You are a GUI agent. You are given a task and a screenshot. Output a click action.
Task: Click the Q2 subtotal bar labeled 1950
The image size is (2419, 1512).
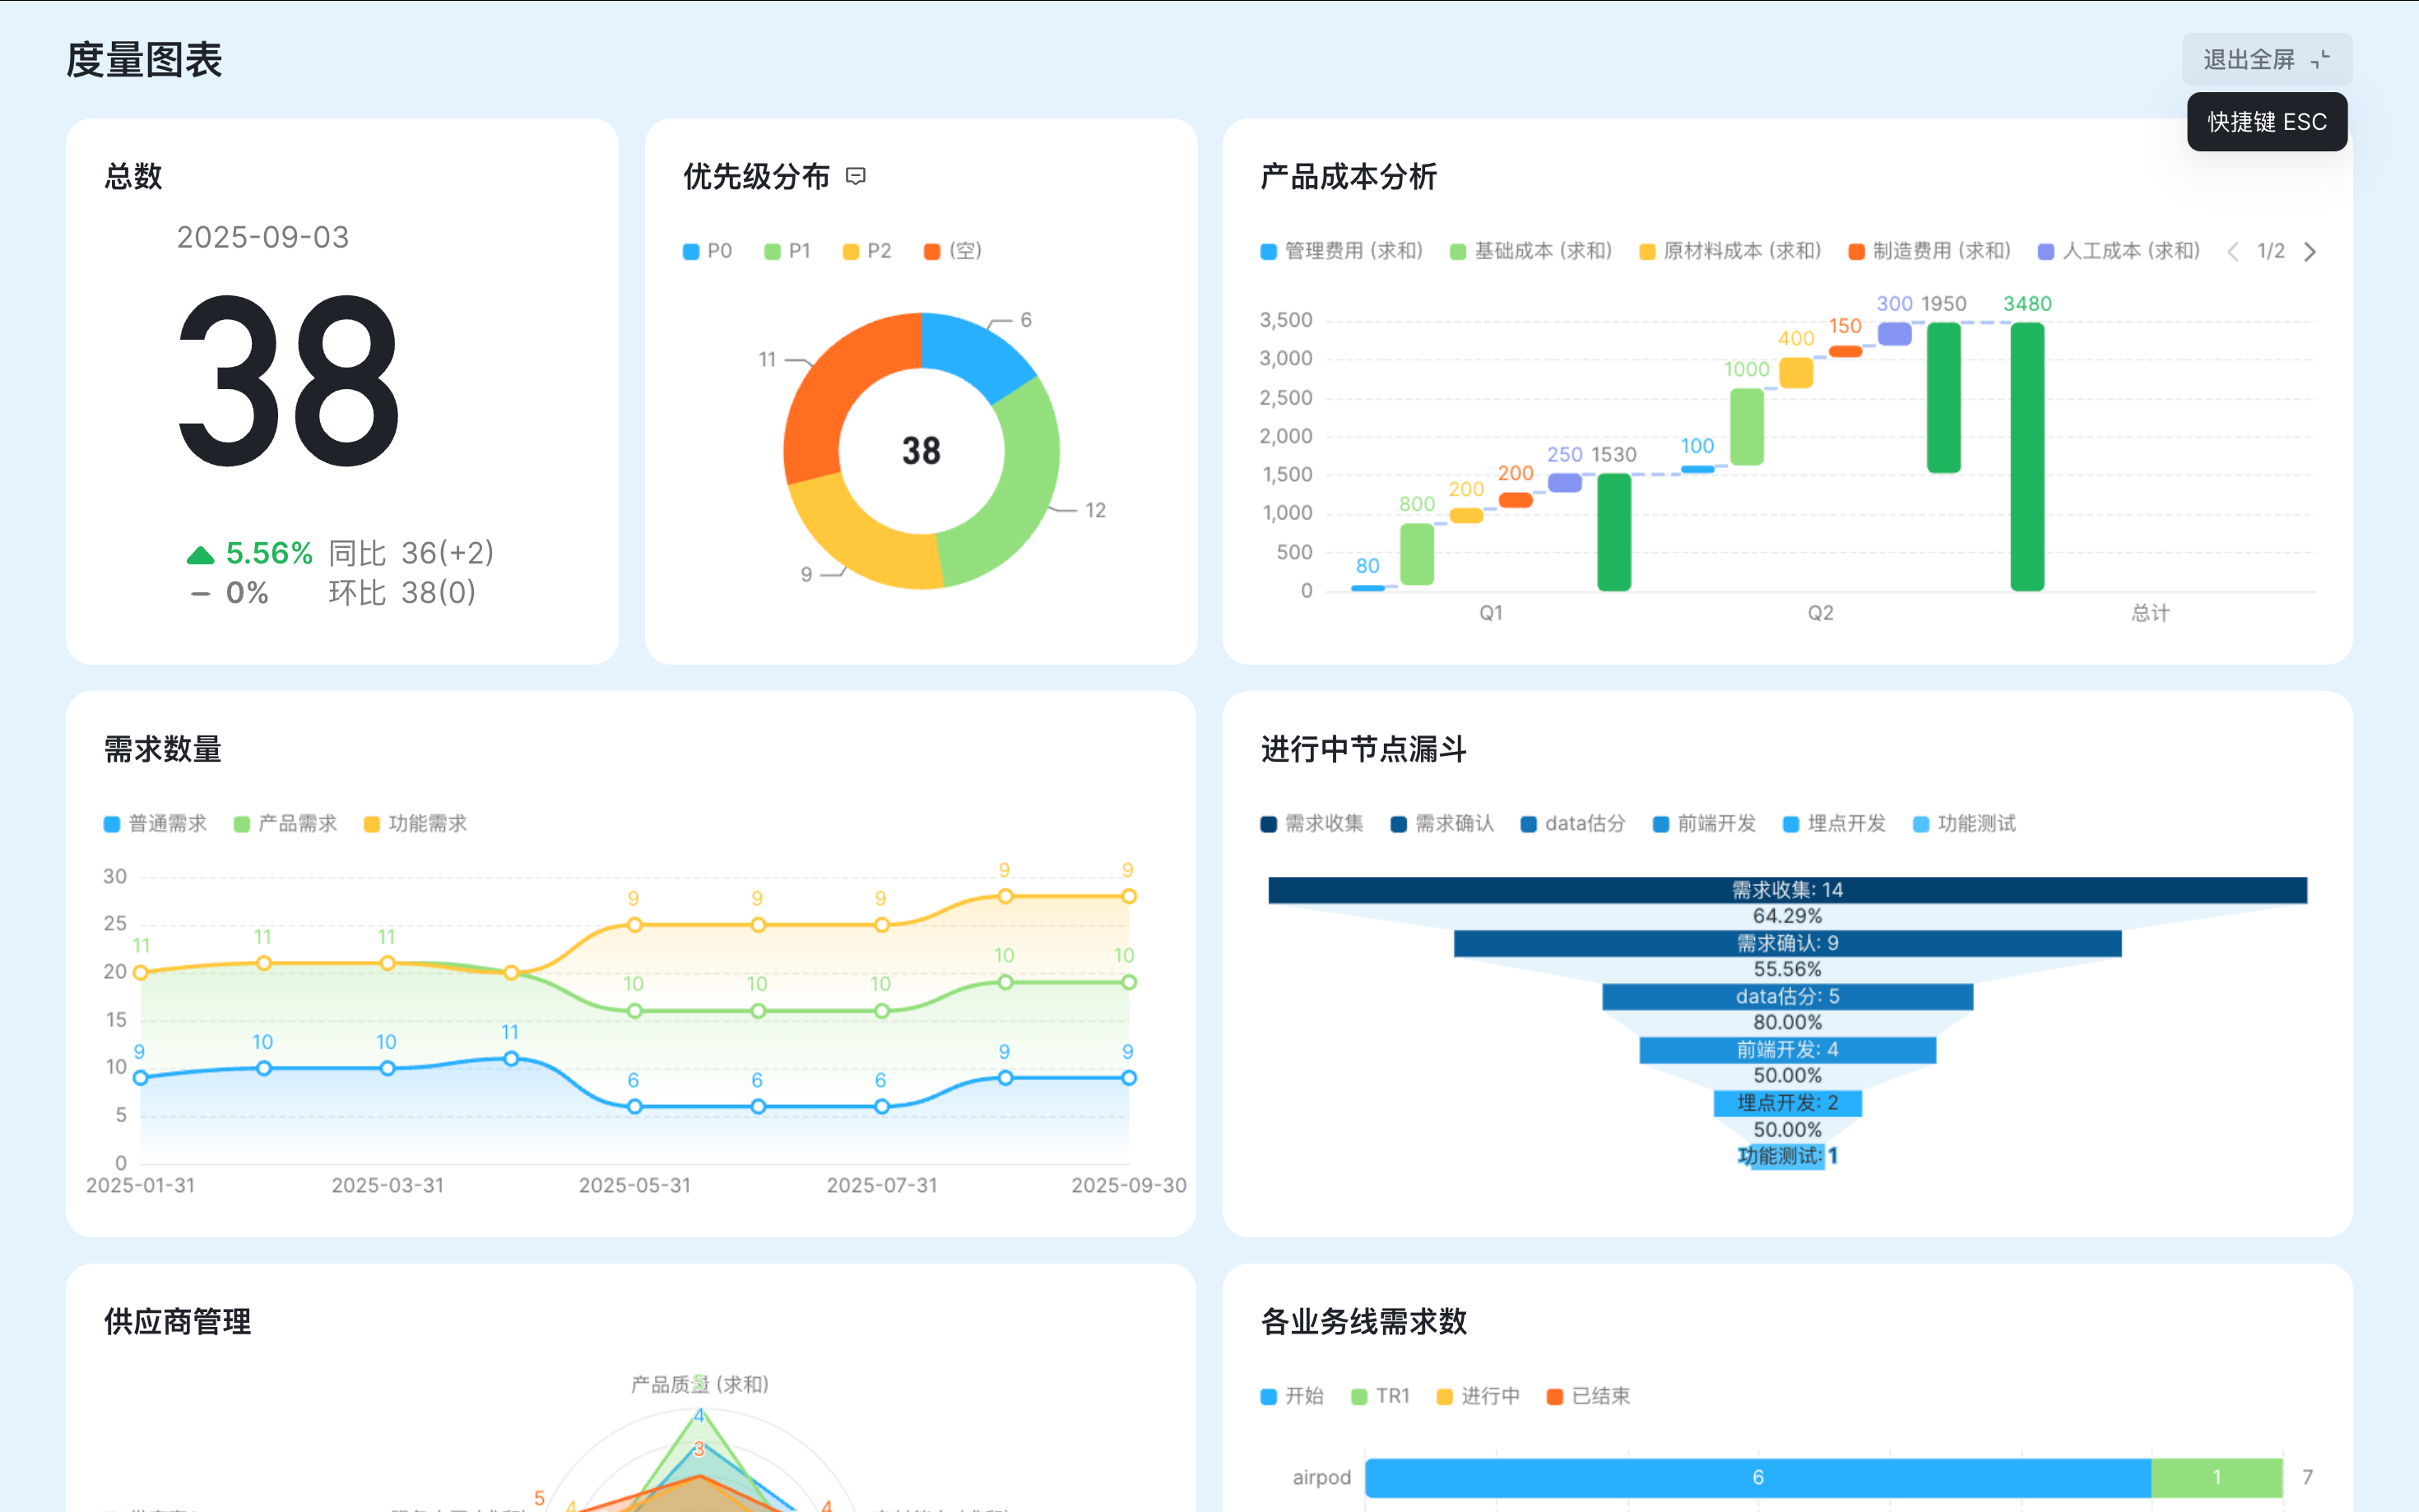click(x=1944, y=397)
